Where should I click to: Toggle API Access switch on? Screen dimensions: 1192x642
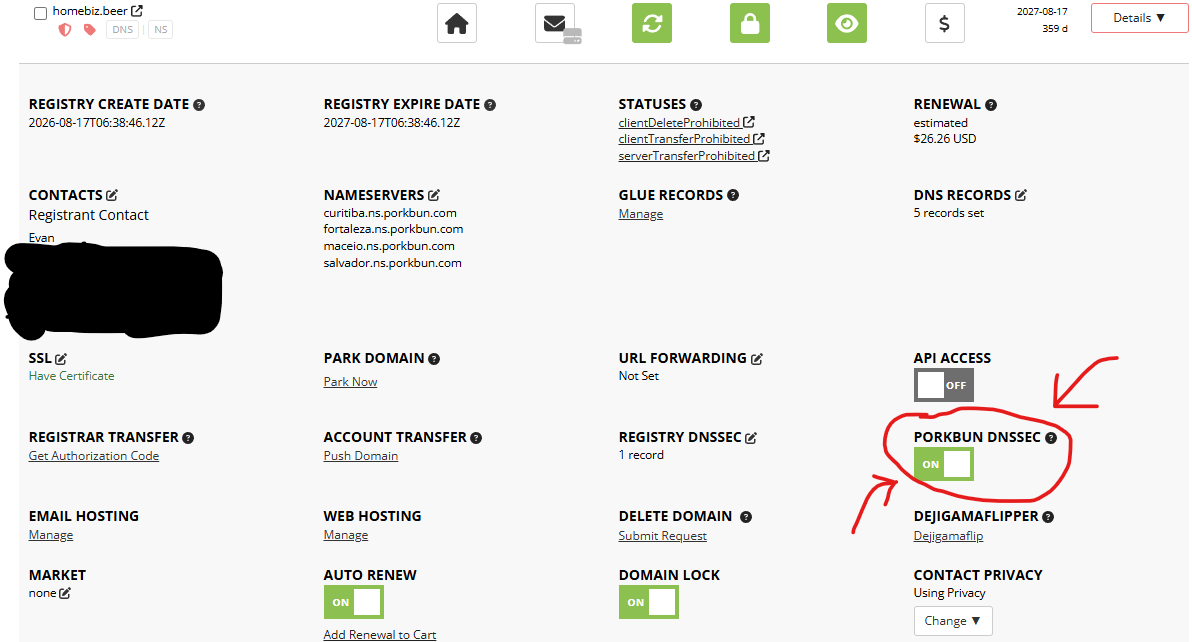click(x=943, y=385)
